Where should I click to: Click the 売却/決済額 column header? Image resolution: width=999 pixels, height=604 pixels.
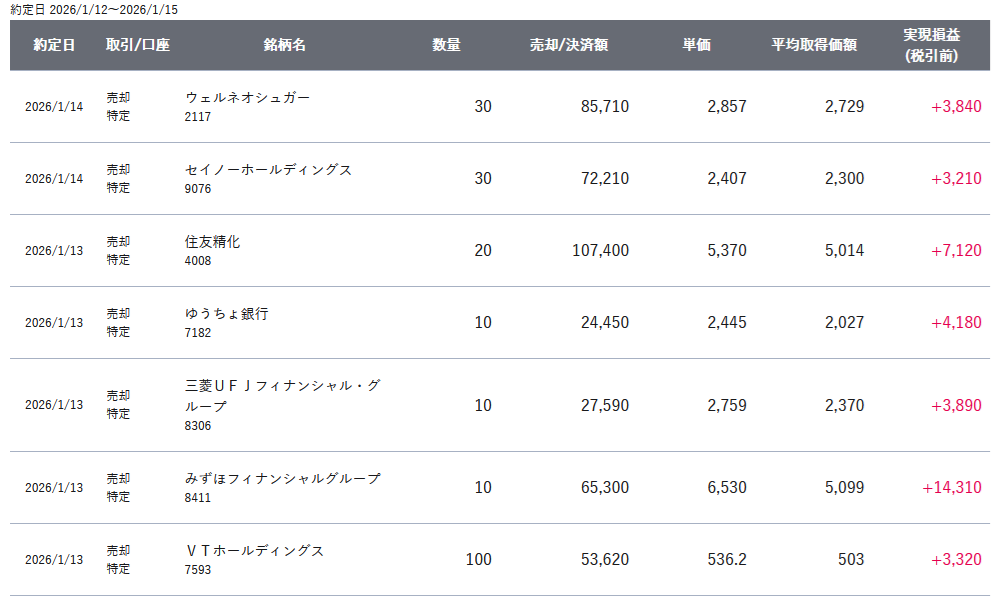[x=569, y=45]
